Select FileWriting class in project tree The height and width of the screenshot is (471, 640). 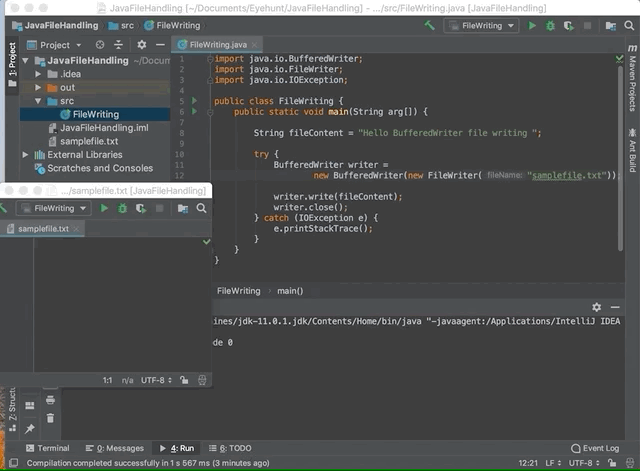95,114
